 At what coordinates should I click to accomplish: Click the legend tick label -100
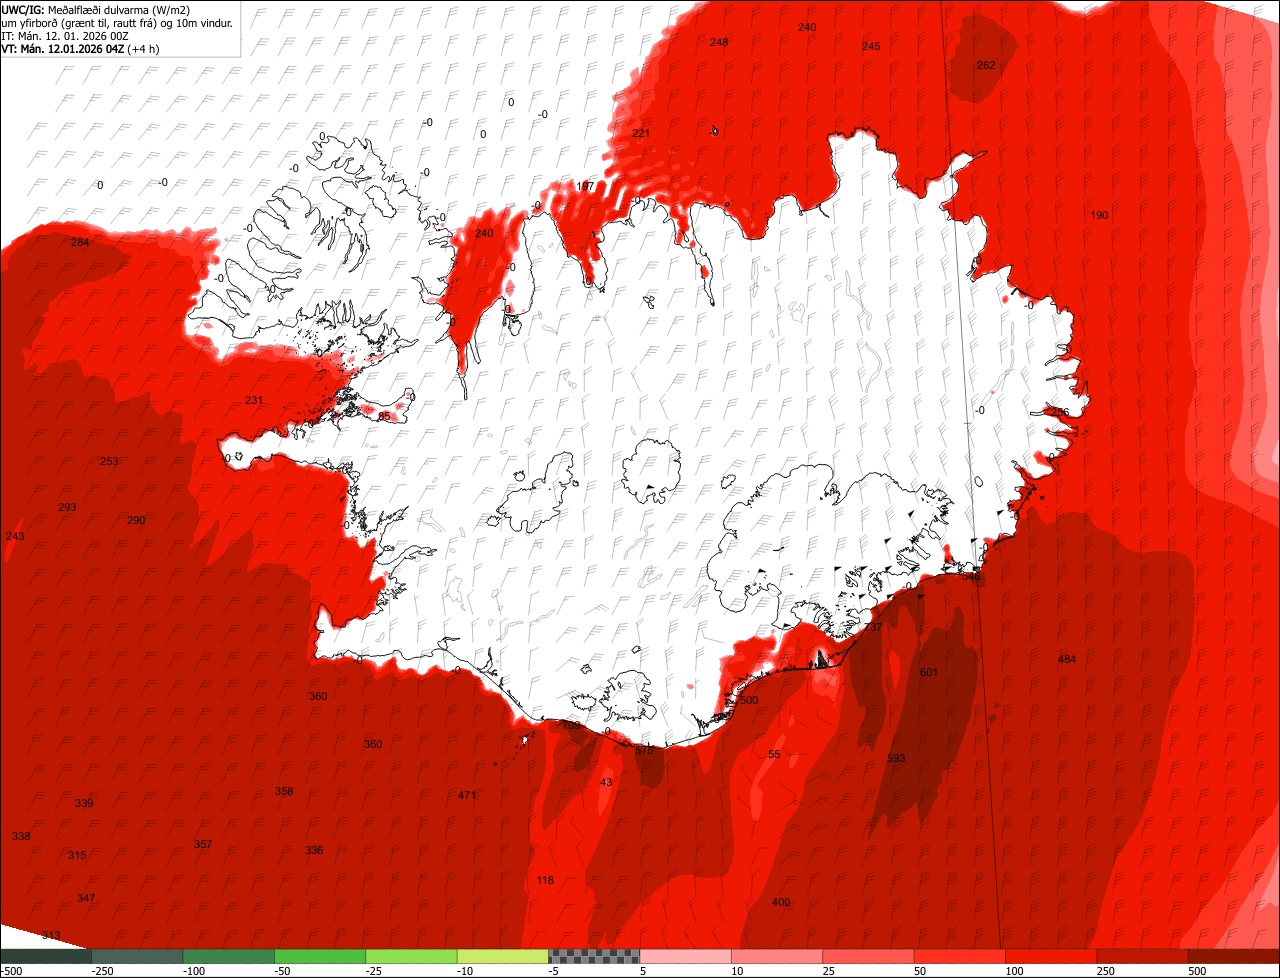tap(192, 971)
